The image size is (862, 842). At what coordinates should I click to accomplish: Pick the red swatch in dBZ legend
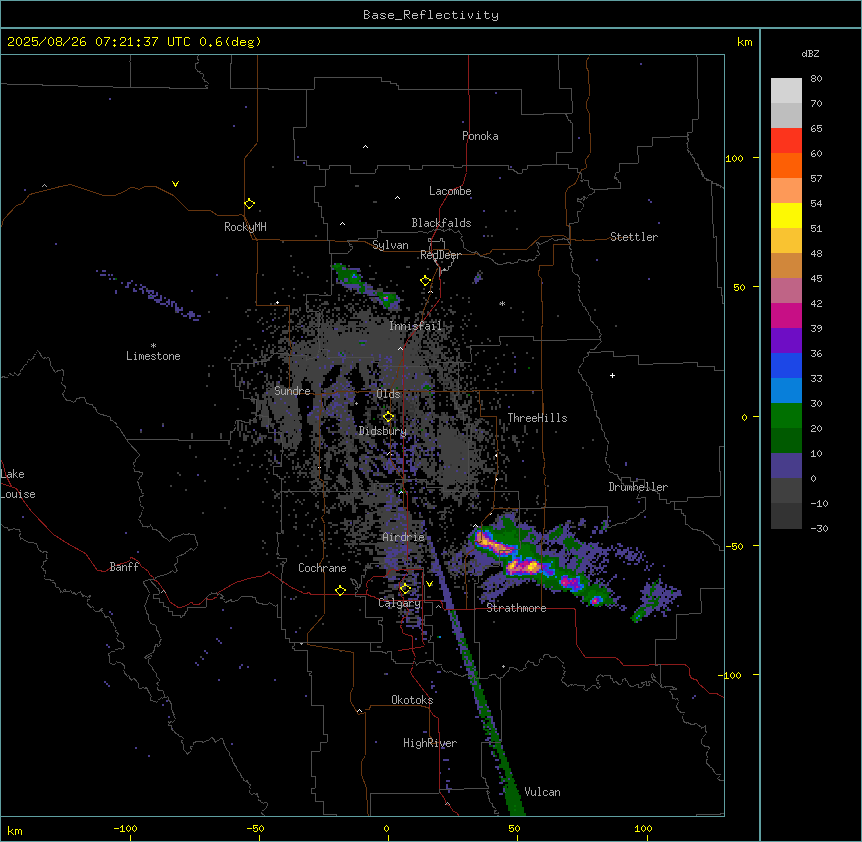click(x=786, y=141)
